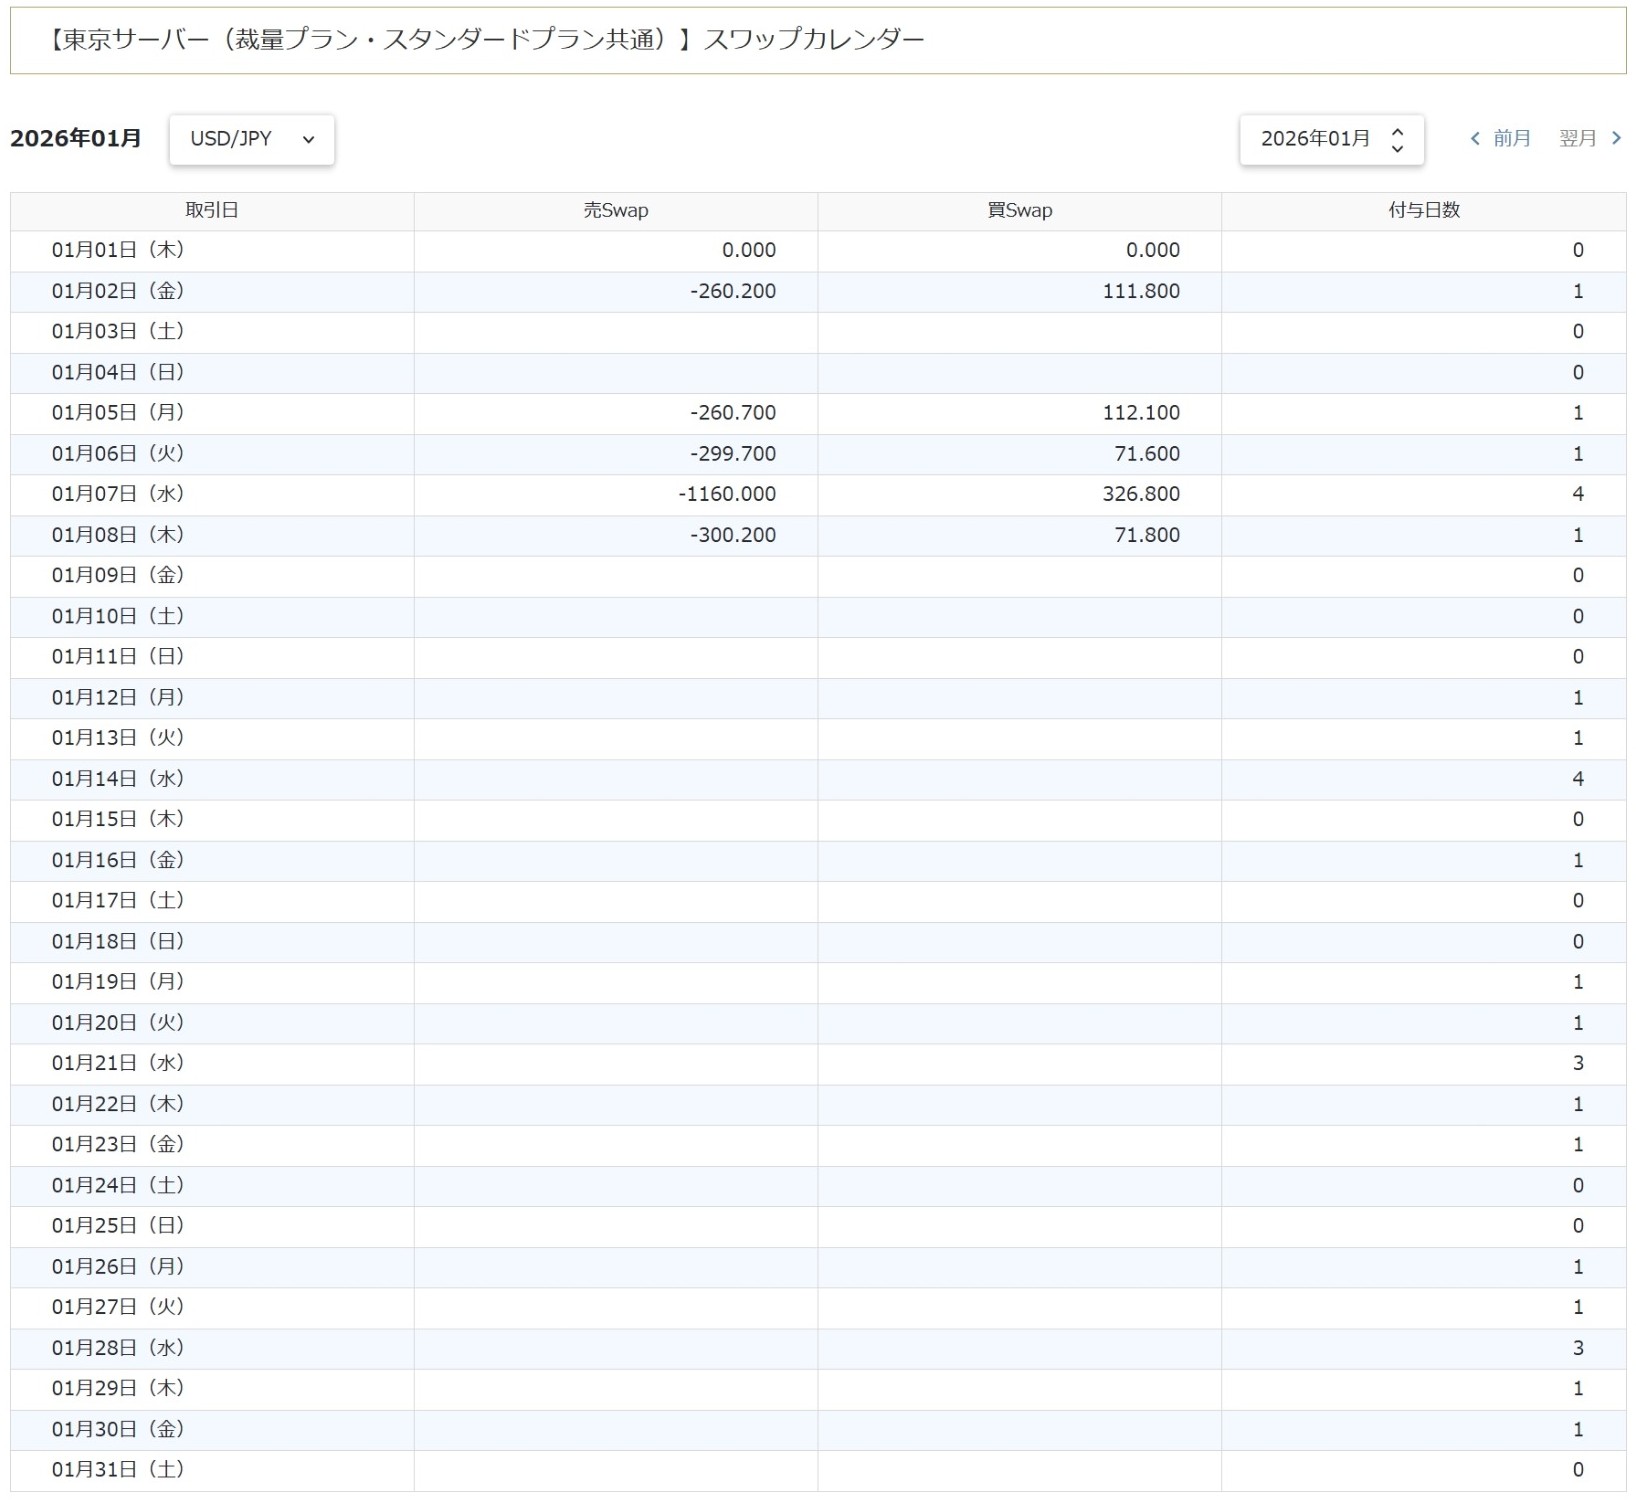Screen dimensions: 1636x1502
Task: Click sell swap value -300.200
Action: pyautogui.click(x=733, y=535)
